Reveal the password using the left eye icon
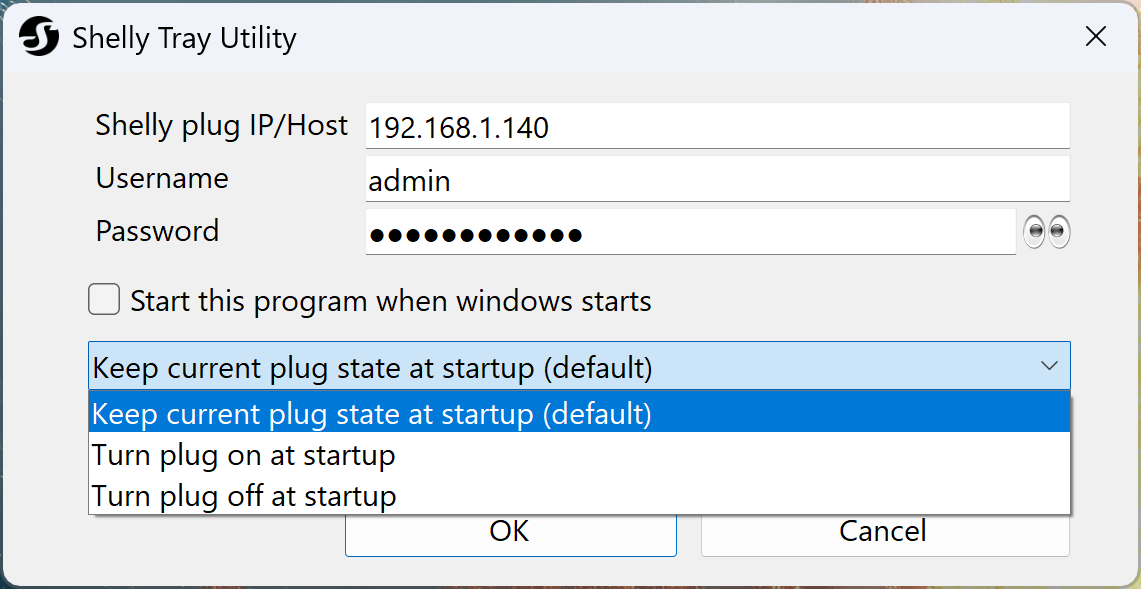 click(x=1033, y=231)
